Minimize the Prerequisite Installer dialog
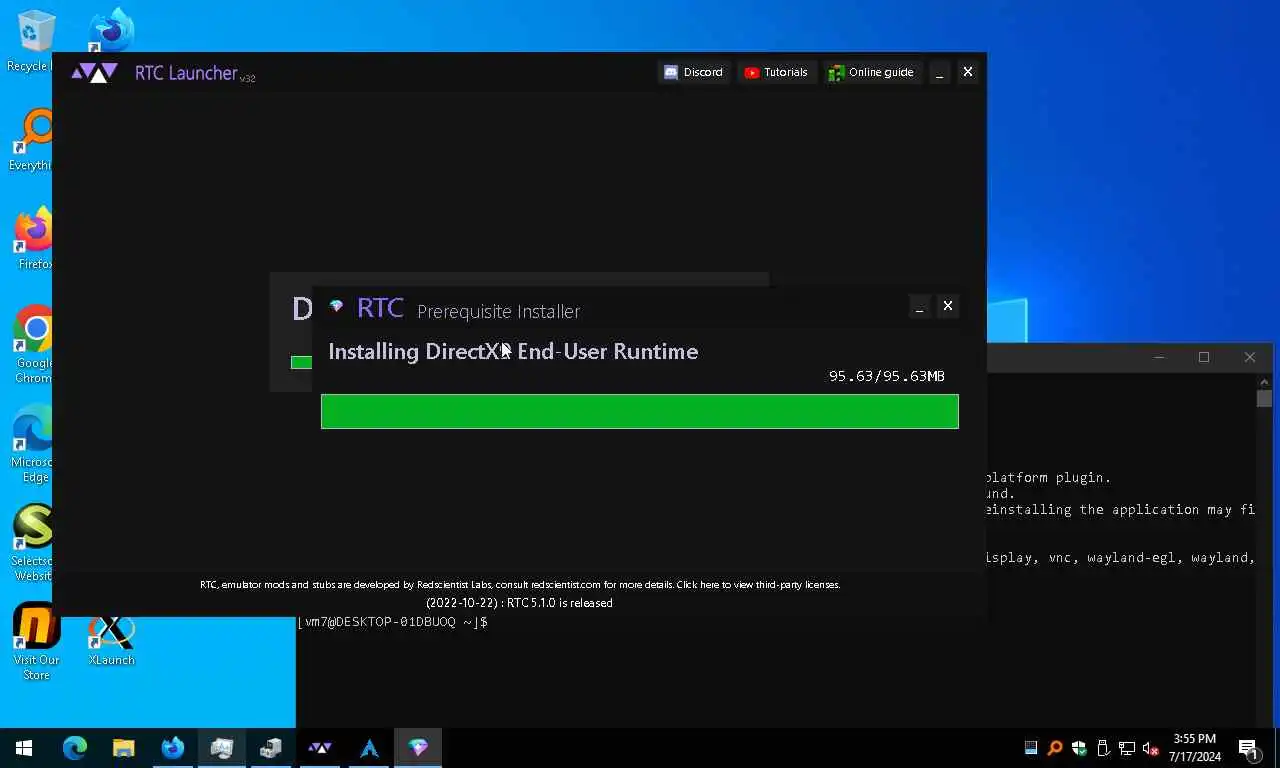 point(919,306)
